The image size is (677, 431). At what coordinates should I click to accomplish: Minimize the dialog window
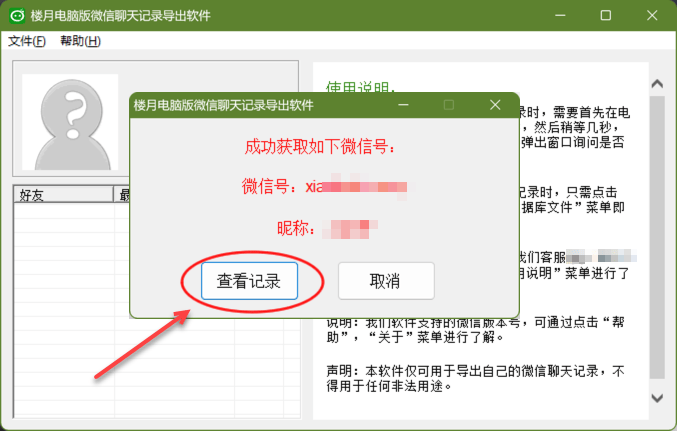tap(403, 105)
